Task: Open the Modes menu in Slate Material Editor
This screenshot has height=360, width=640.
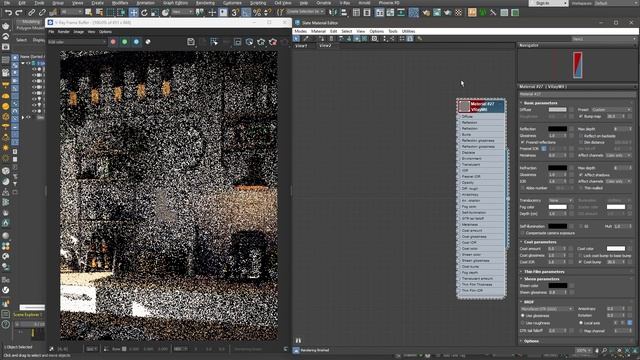Action: click(x=300, y=31)
